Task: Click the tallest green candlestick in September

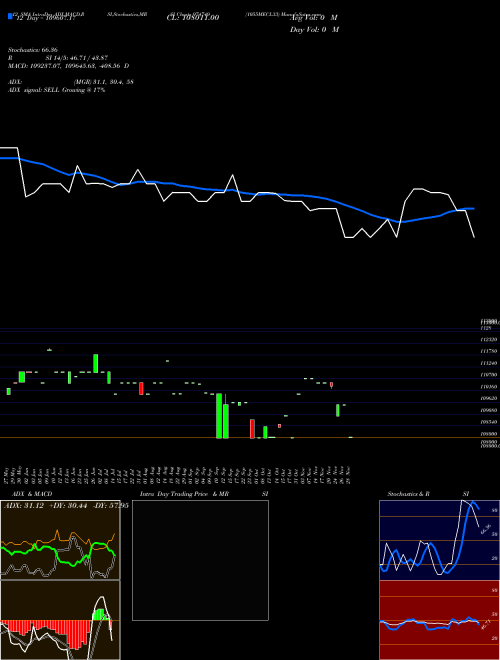Action: pos(219,416)
